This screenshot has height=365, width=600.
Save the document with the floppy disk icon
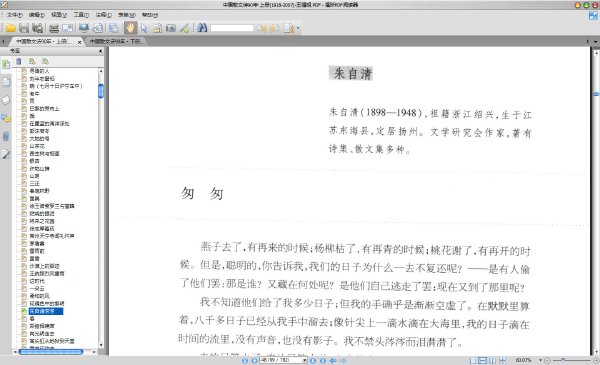[x=24, y=28]
